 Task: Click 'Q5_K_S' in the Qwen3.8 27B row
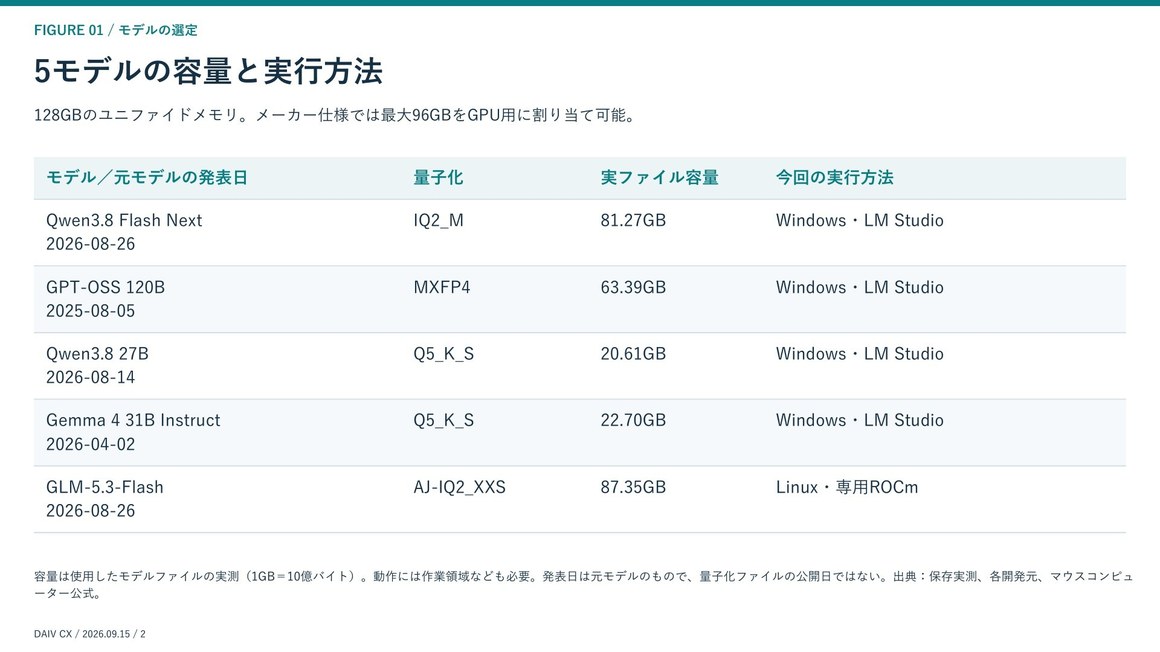click(444, 354)
